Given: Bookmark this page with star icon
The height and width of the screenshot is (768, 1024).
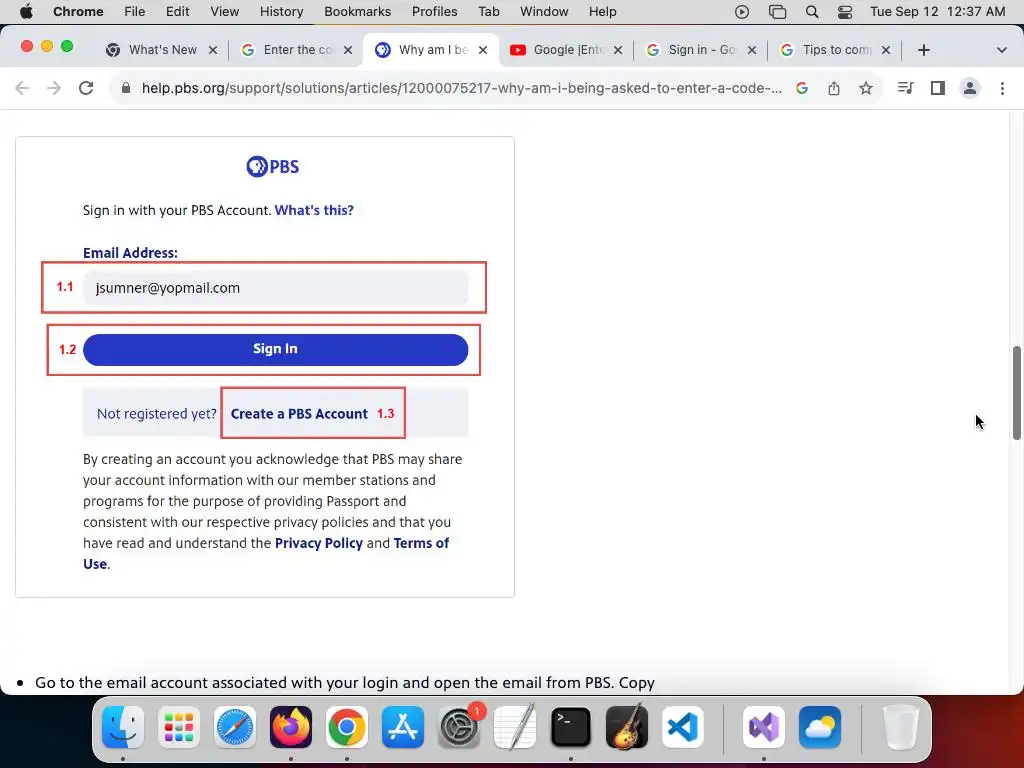Looking at the screenshot, I should point(866,88).
